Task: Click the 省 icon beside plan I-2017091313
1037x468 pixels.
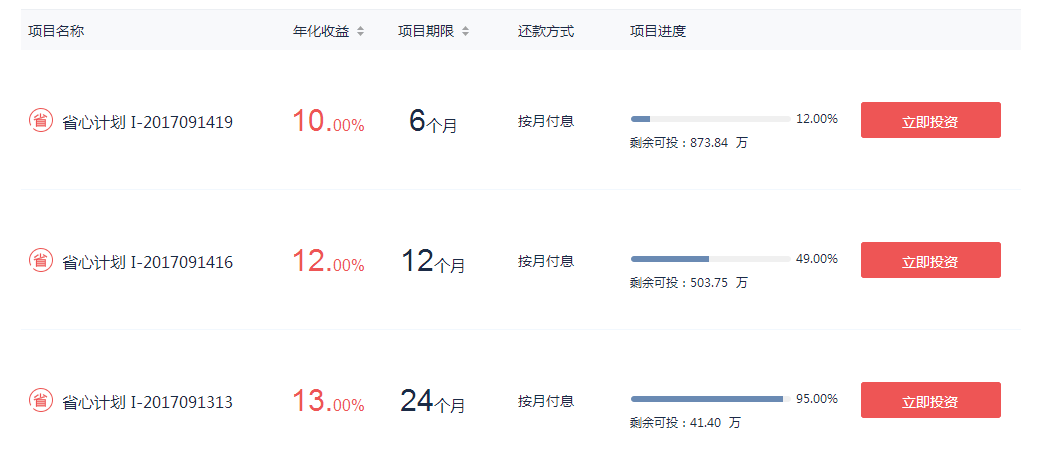Action: (x=40, y=401)
